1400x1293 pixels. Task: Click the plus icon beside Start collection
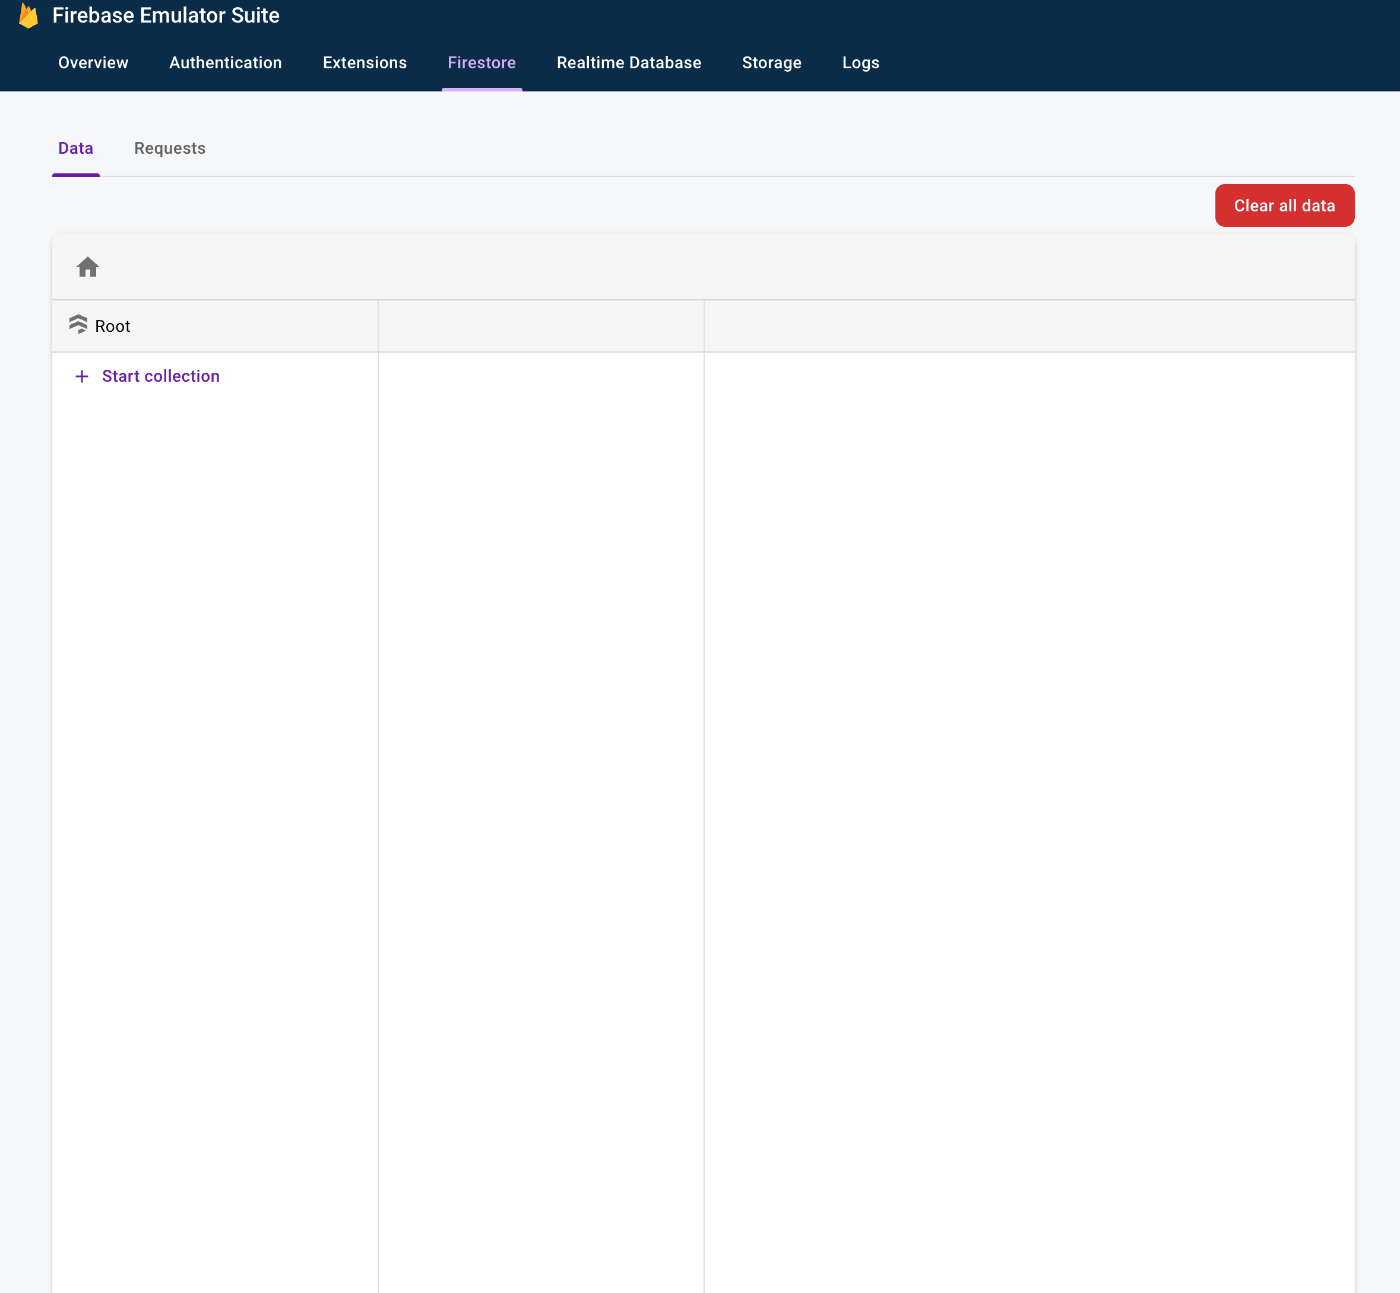coord(82,376)
